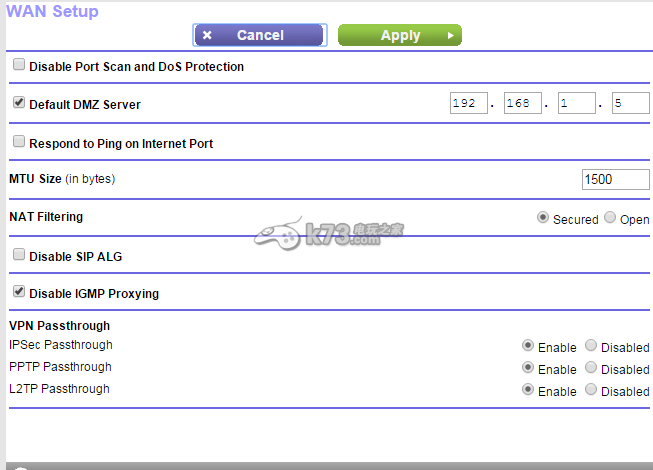The height and width of the screenshot is (470, 653).
Task: Set IPSec Passthrough to Disabled
Action: (x=591, y=346)
